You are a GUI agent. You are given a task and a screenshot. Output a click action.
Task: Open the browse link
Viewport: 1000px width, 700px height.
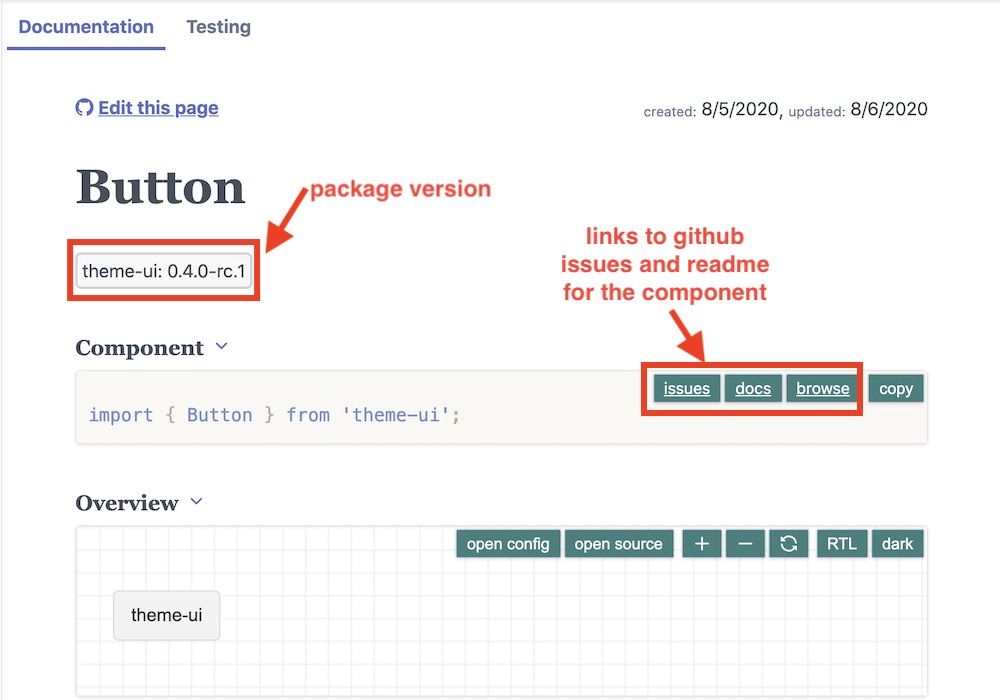(x=823, y=388)
